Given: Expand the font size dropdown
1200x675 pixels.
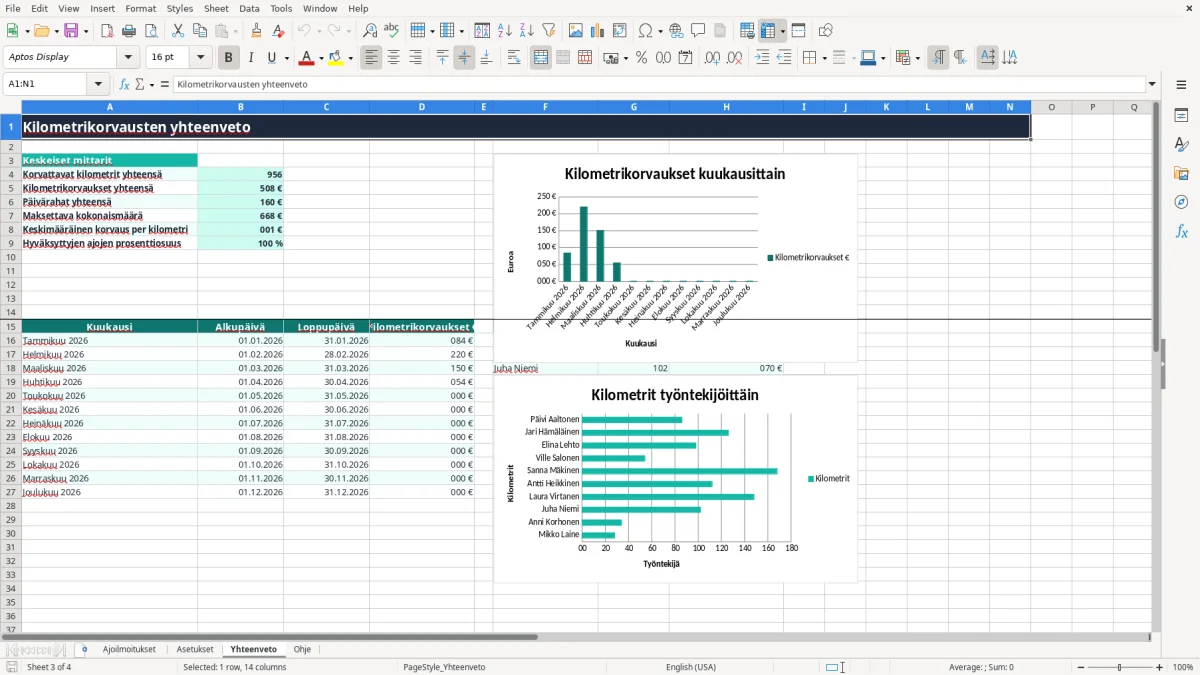Looking at the screenshot, I should pos(200,58).
